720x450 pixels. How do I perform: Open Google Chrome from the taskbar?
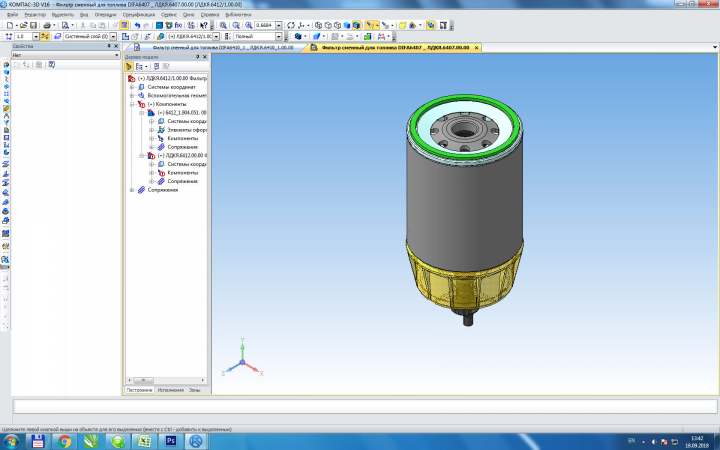pos(65,442)
